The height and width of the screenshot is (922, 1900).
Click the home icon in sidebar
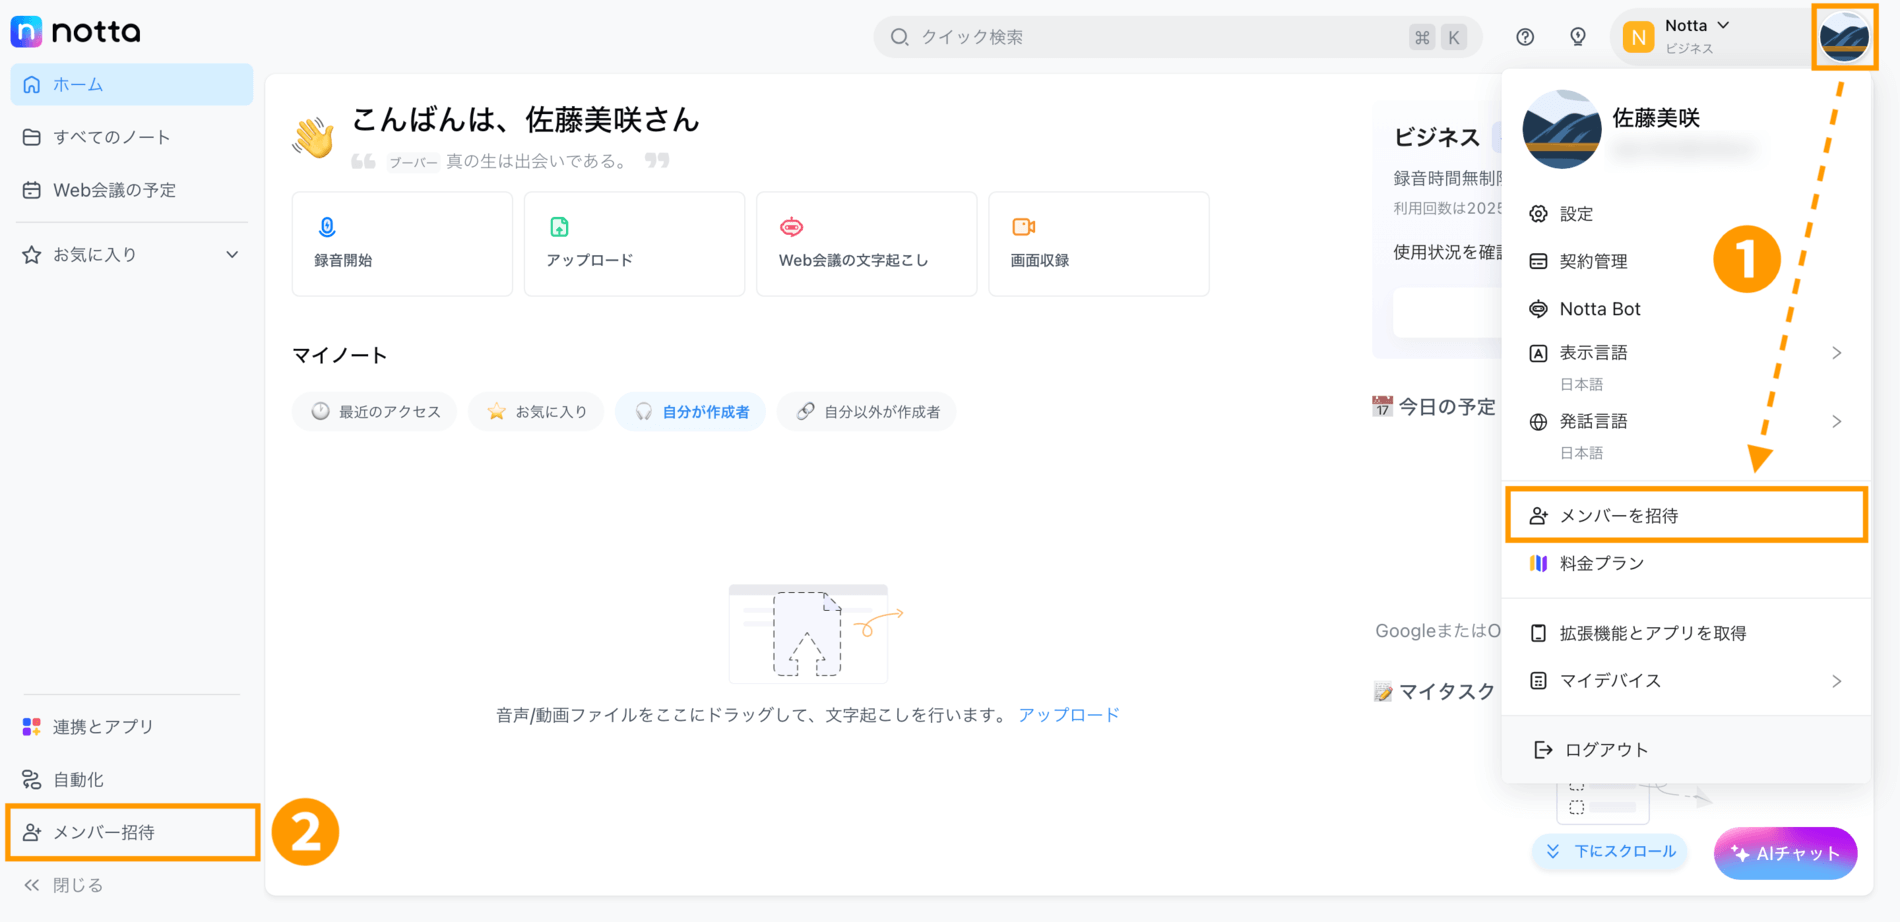pyautogui.click(x=32, y=85)
